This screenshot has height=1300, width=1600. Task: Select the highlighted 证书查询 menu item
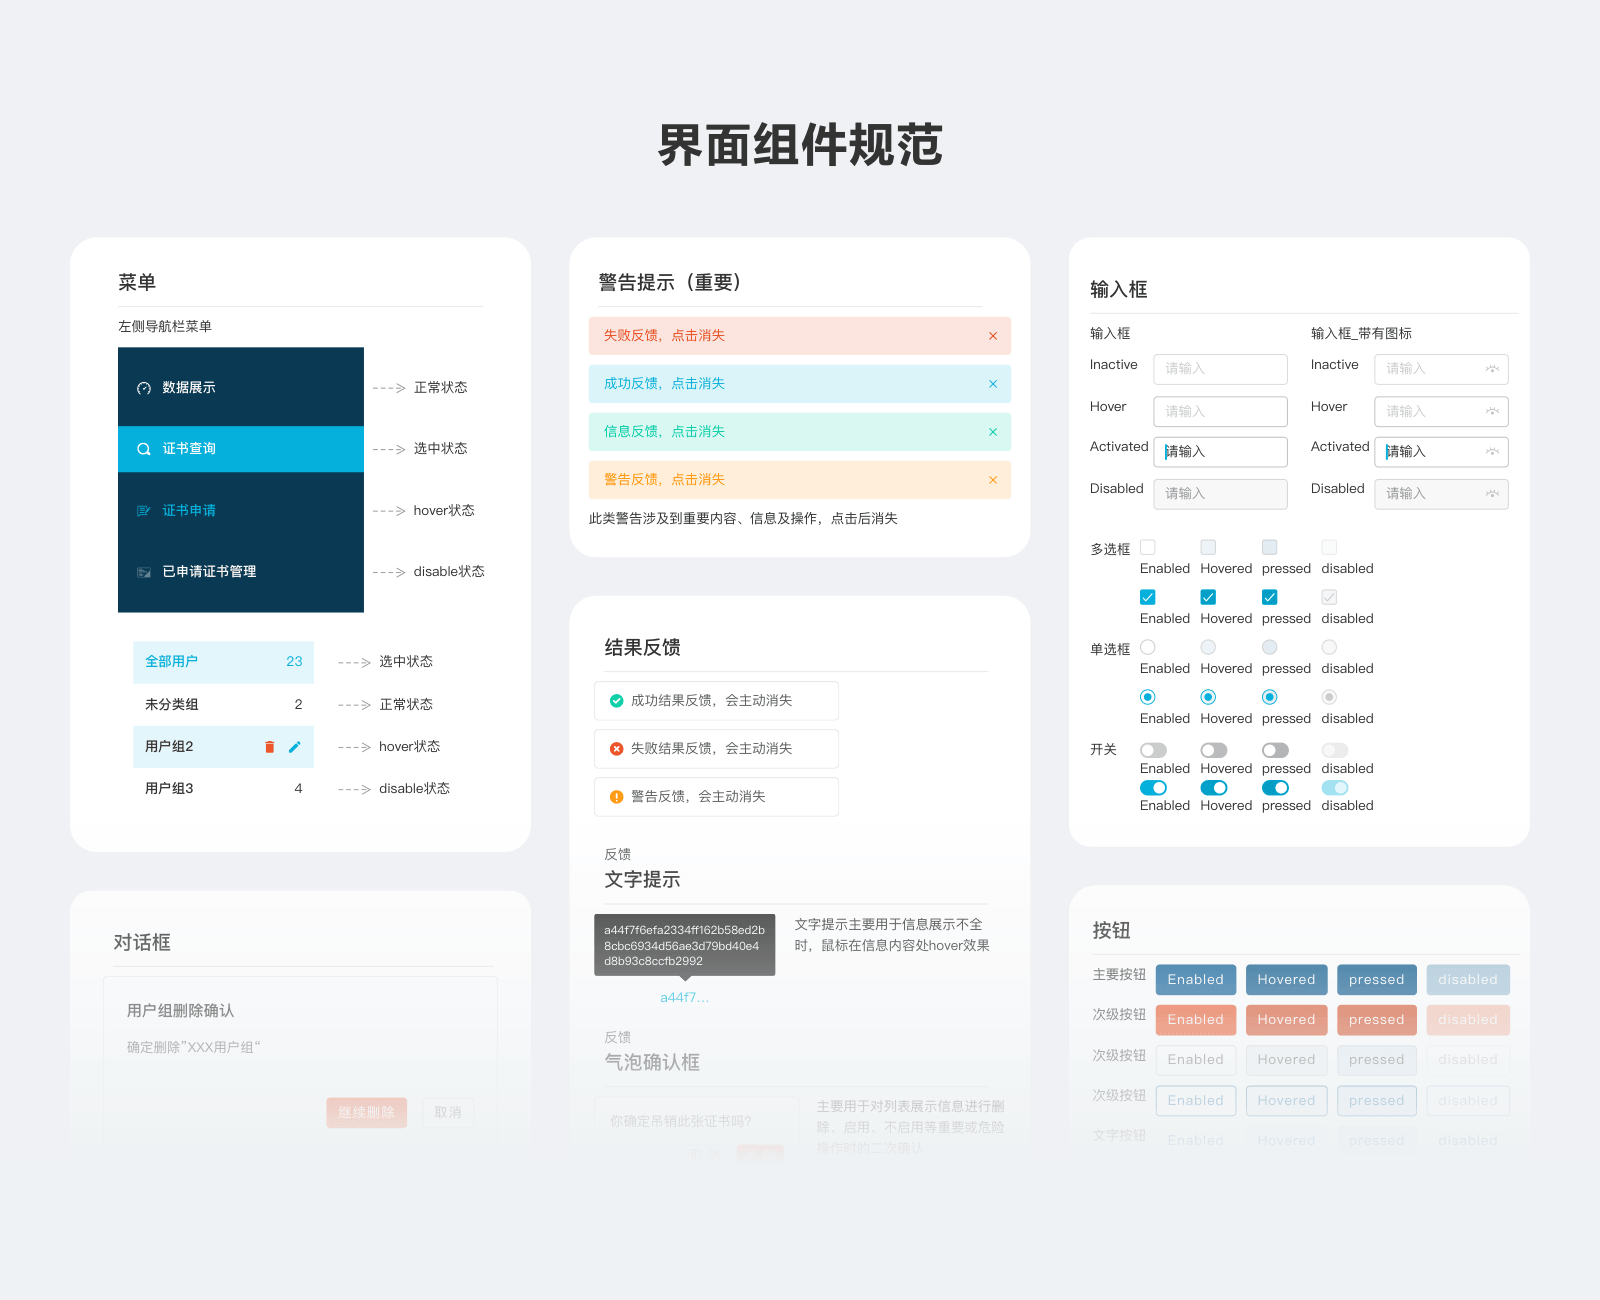pos(241,449)
